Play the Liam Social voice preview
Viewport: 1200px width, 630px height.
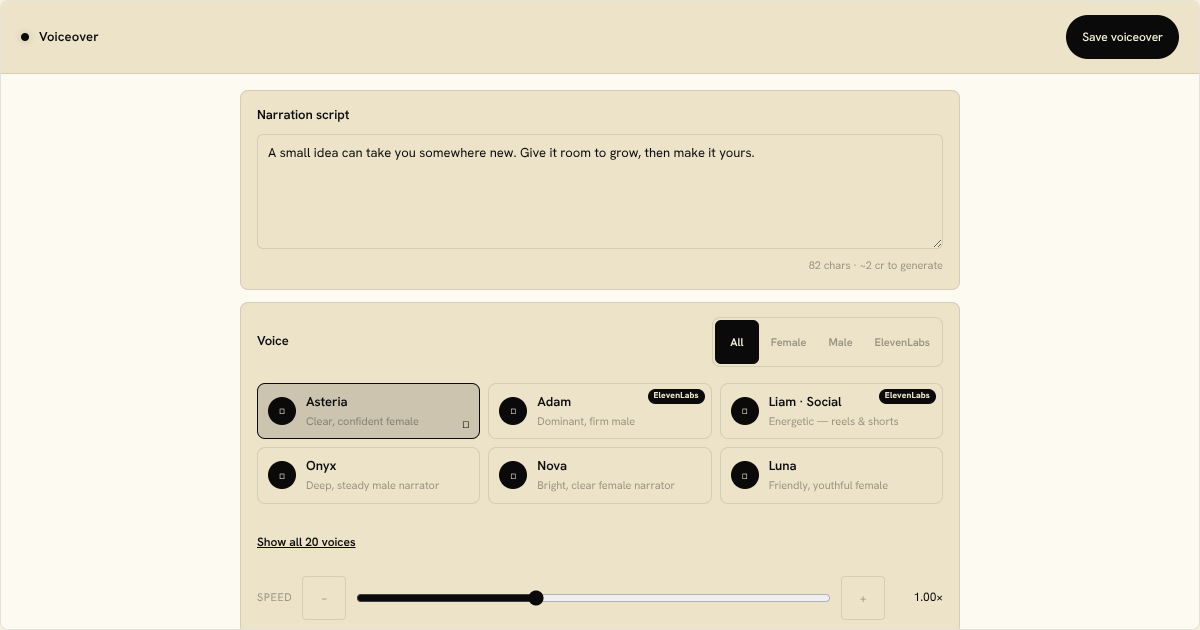[745, 411]
